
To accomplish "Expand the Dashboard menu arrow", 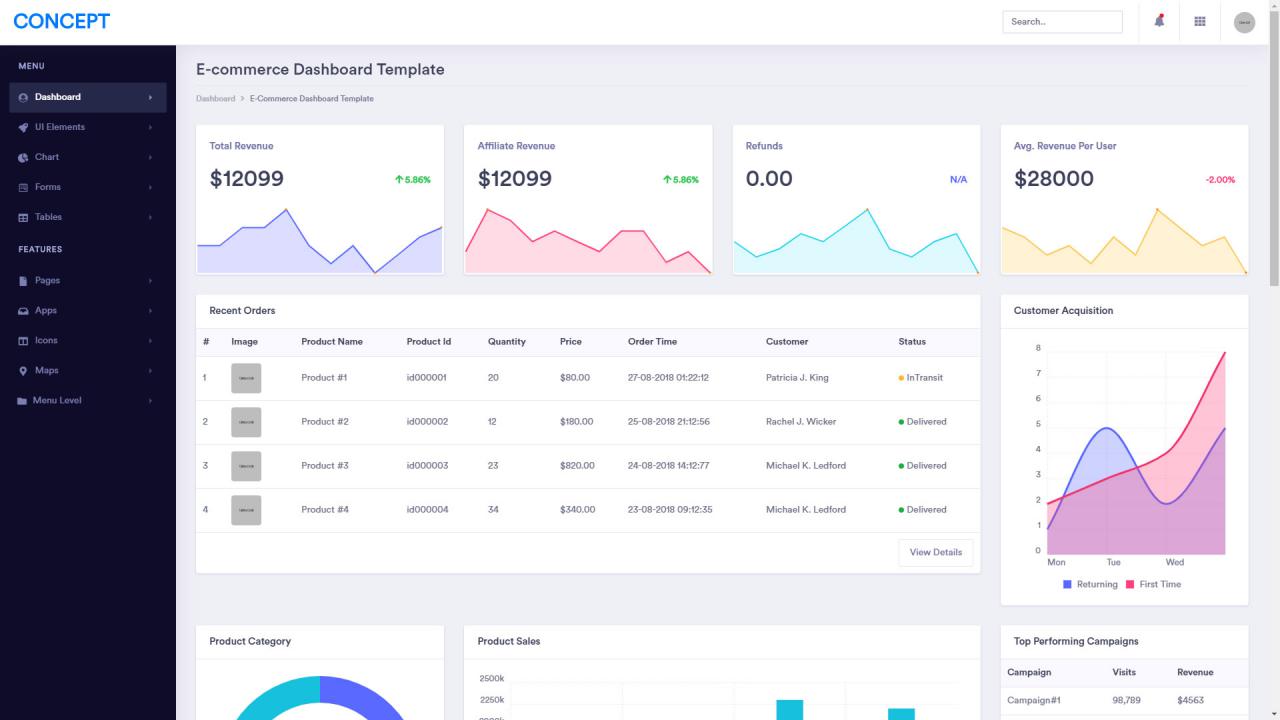I will click(x=150, y=97).
